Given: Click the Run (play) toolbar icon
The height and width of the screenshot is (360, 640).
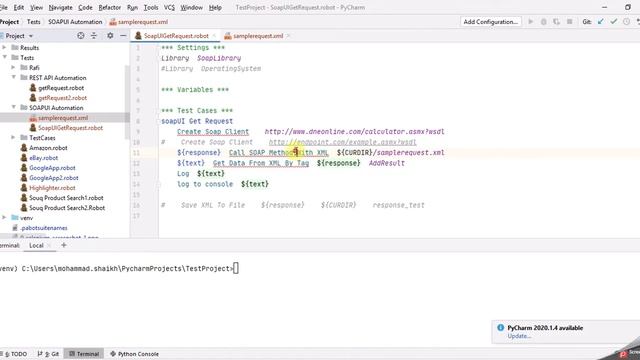Looking at the screenshot, I should pos(531,22).
